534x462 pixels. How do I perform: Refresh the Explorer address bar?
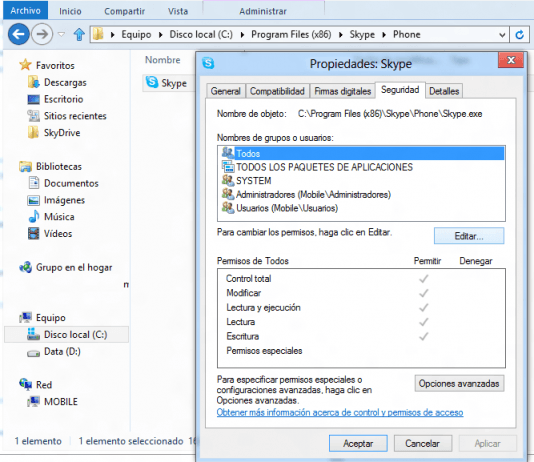point(519,34)
